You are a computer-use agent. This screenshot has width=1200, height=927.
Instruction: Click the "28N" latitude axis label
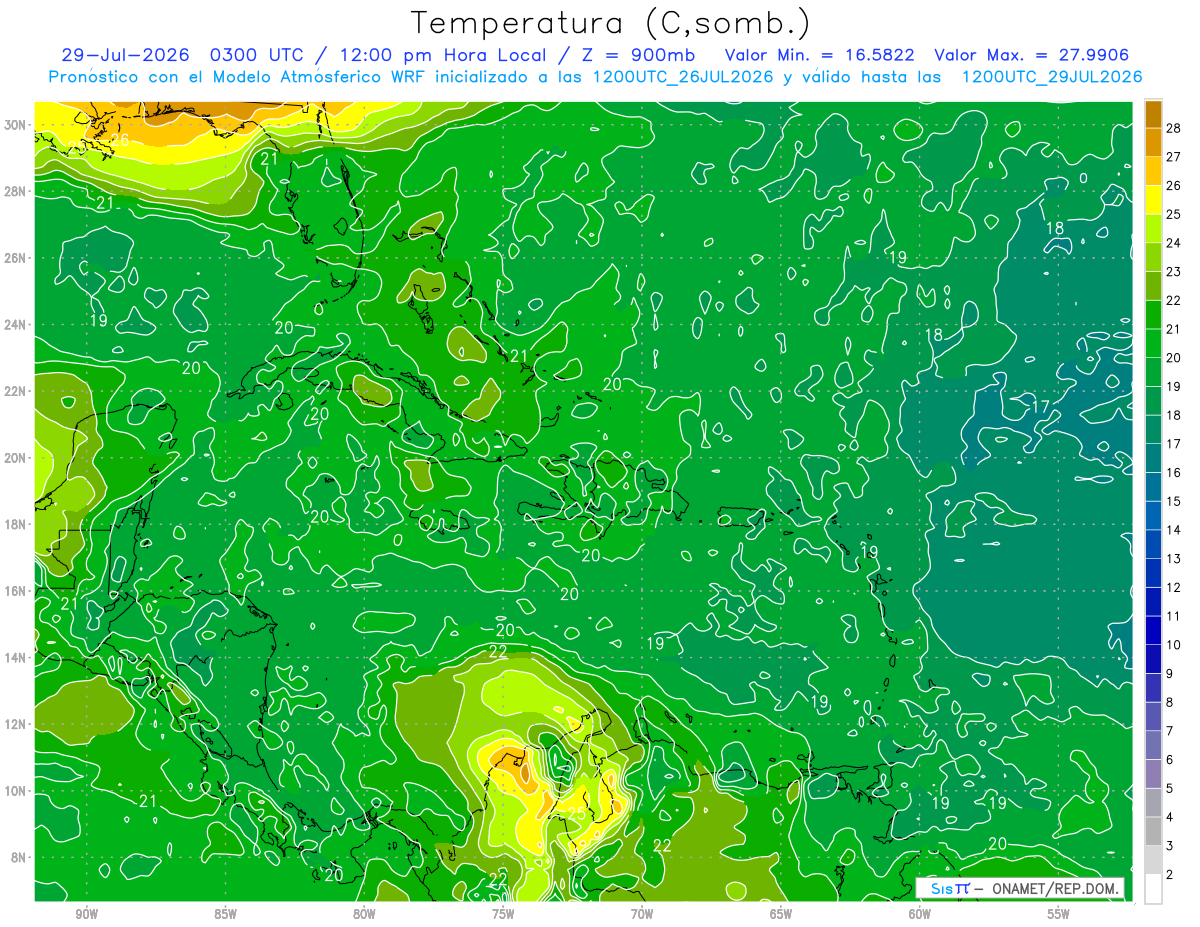point(17,191)
